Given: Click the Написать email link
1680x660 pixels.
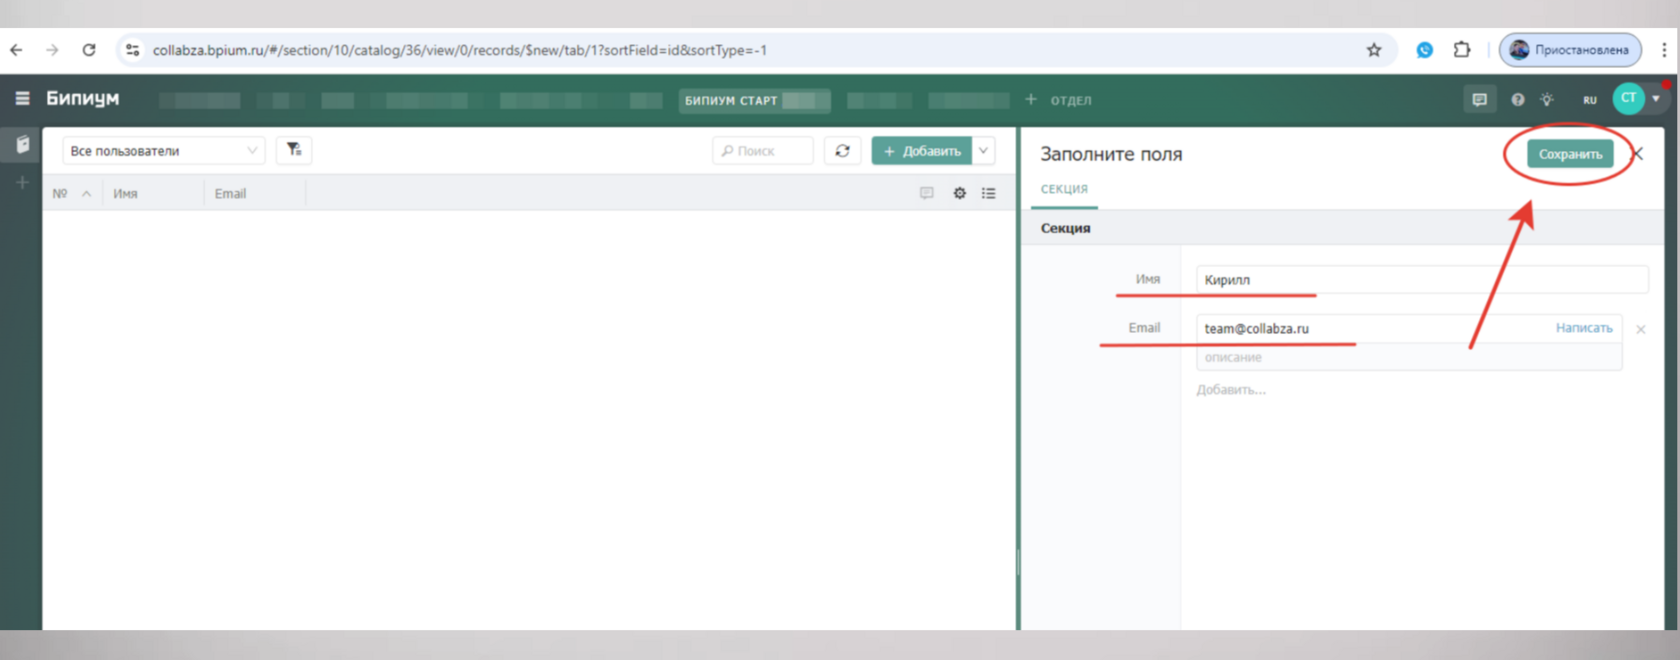Looking at the screenshot, I should [x=1584, y=328].
